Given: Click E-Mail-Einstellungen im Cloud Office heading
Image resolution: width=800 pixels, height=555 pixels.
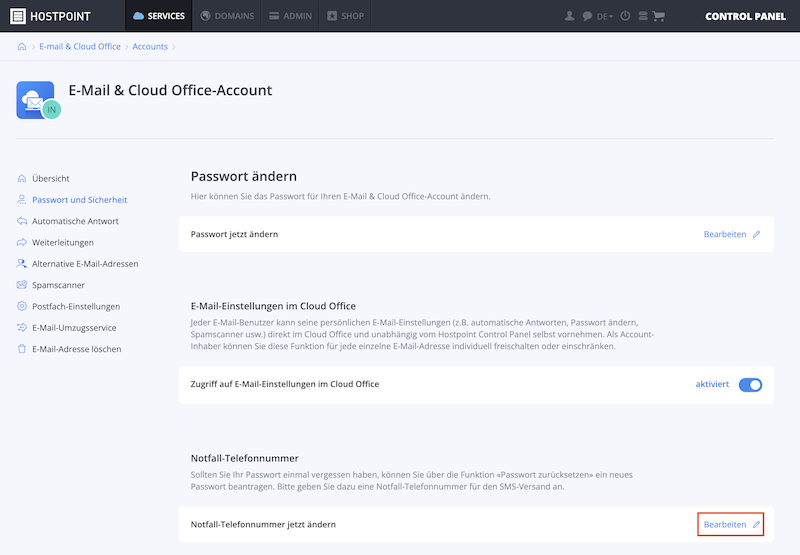Looking at the screenshot, I should coord(273,306).
